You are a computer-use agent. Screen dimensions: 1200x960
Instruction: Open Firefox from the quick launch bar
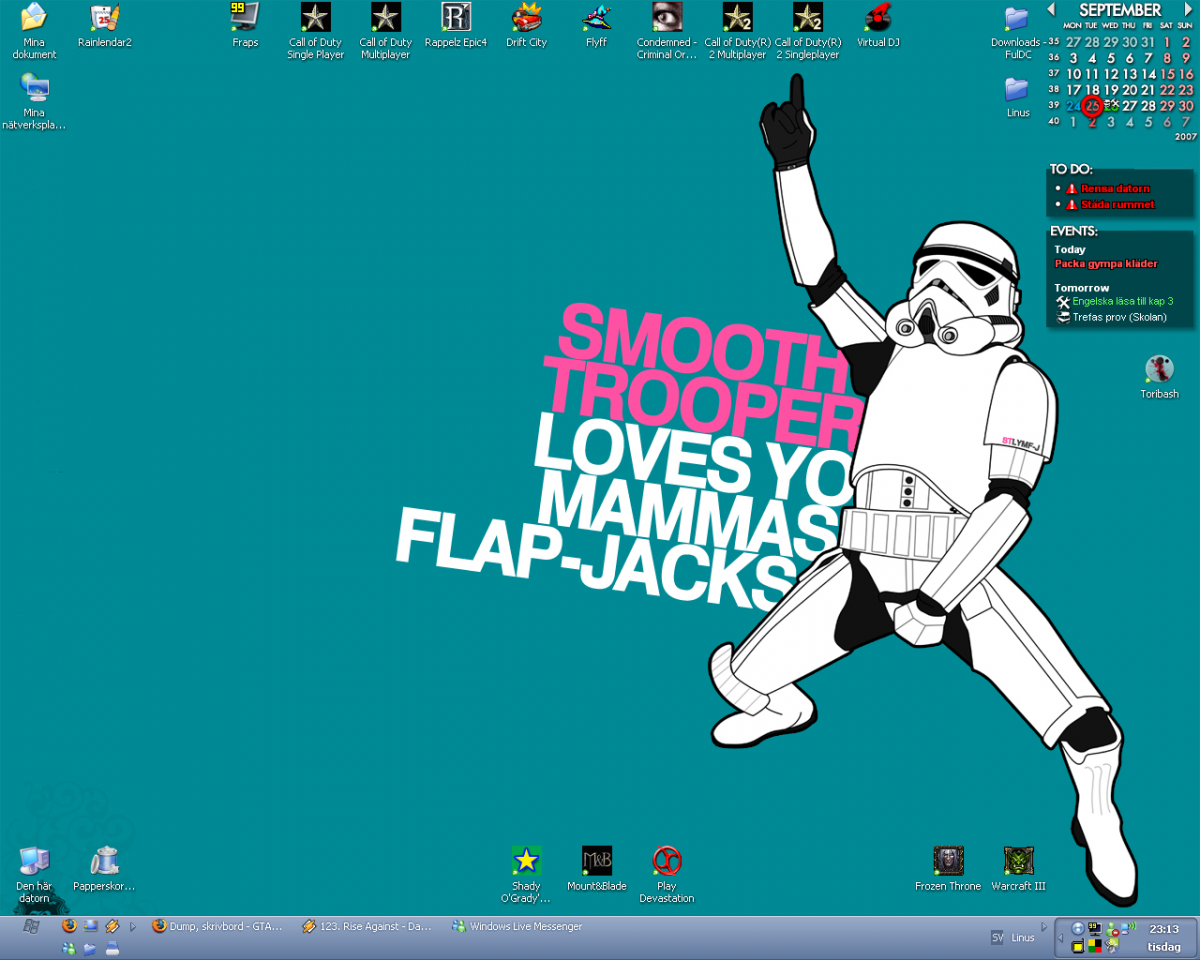(x=69, y=926)
